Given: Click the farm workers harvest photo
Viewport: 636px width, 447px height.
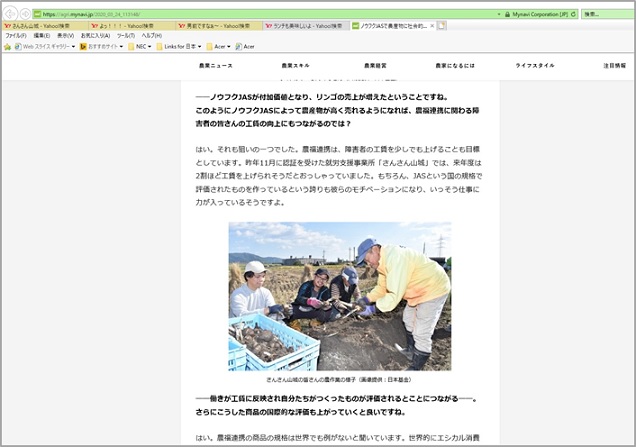Looking at the screenshot, I should 340,296.
